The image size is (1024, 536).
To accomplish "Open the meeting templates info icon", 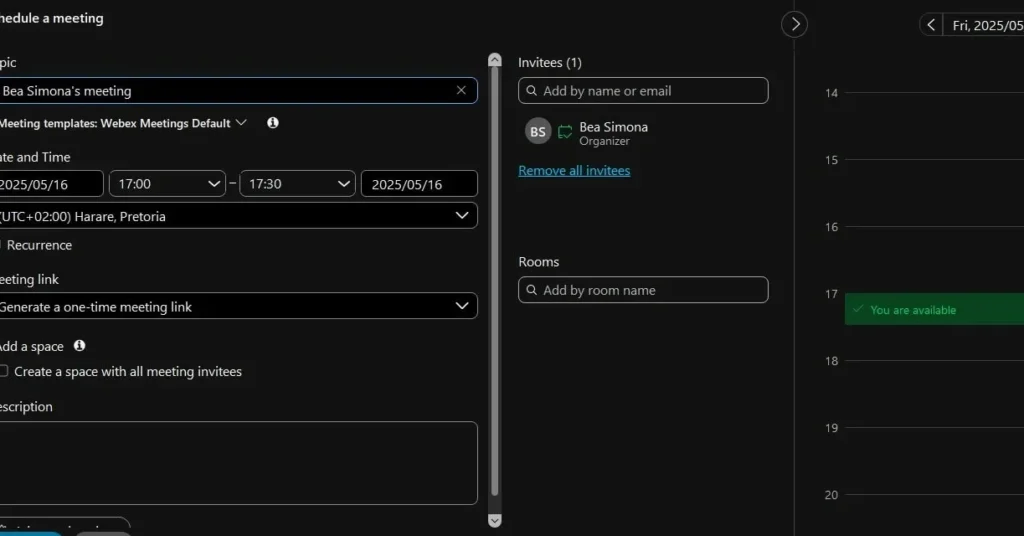I will (273, 123).
